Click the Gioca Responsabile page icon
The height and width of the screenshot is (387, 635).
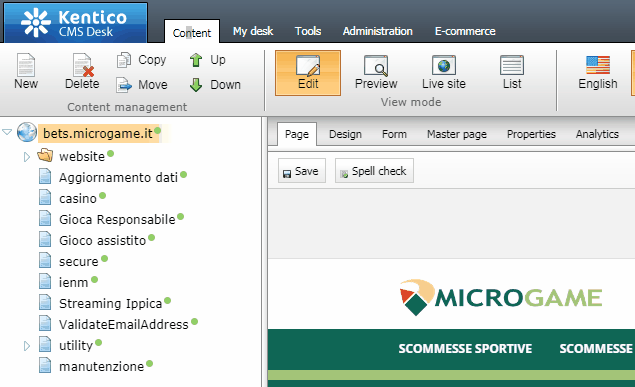(x=45, y=219)
